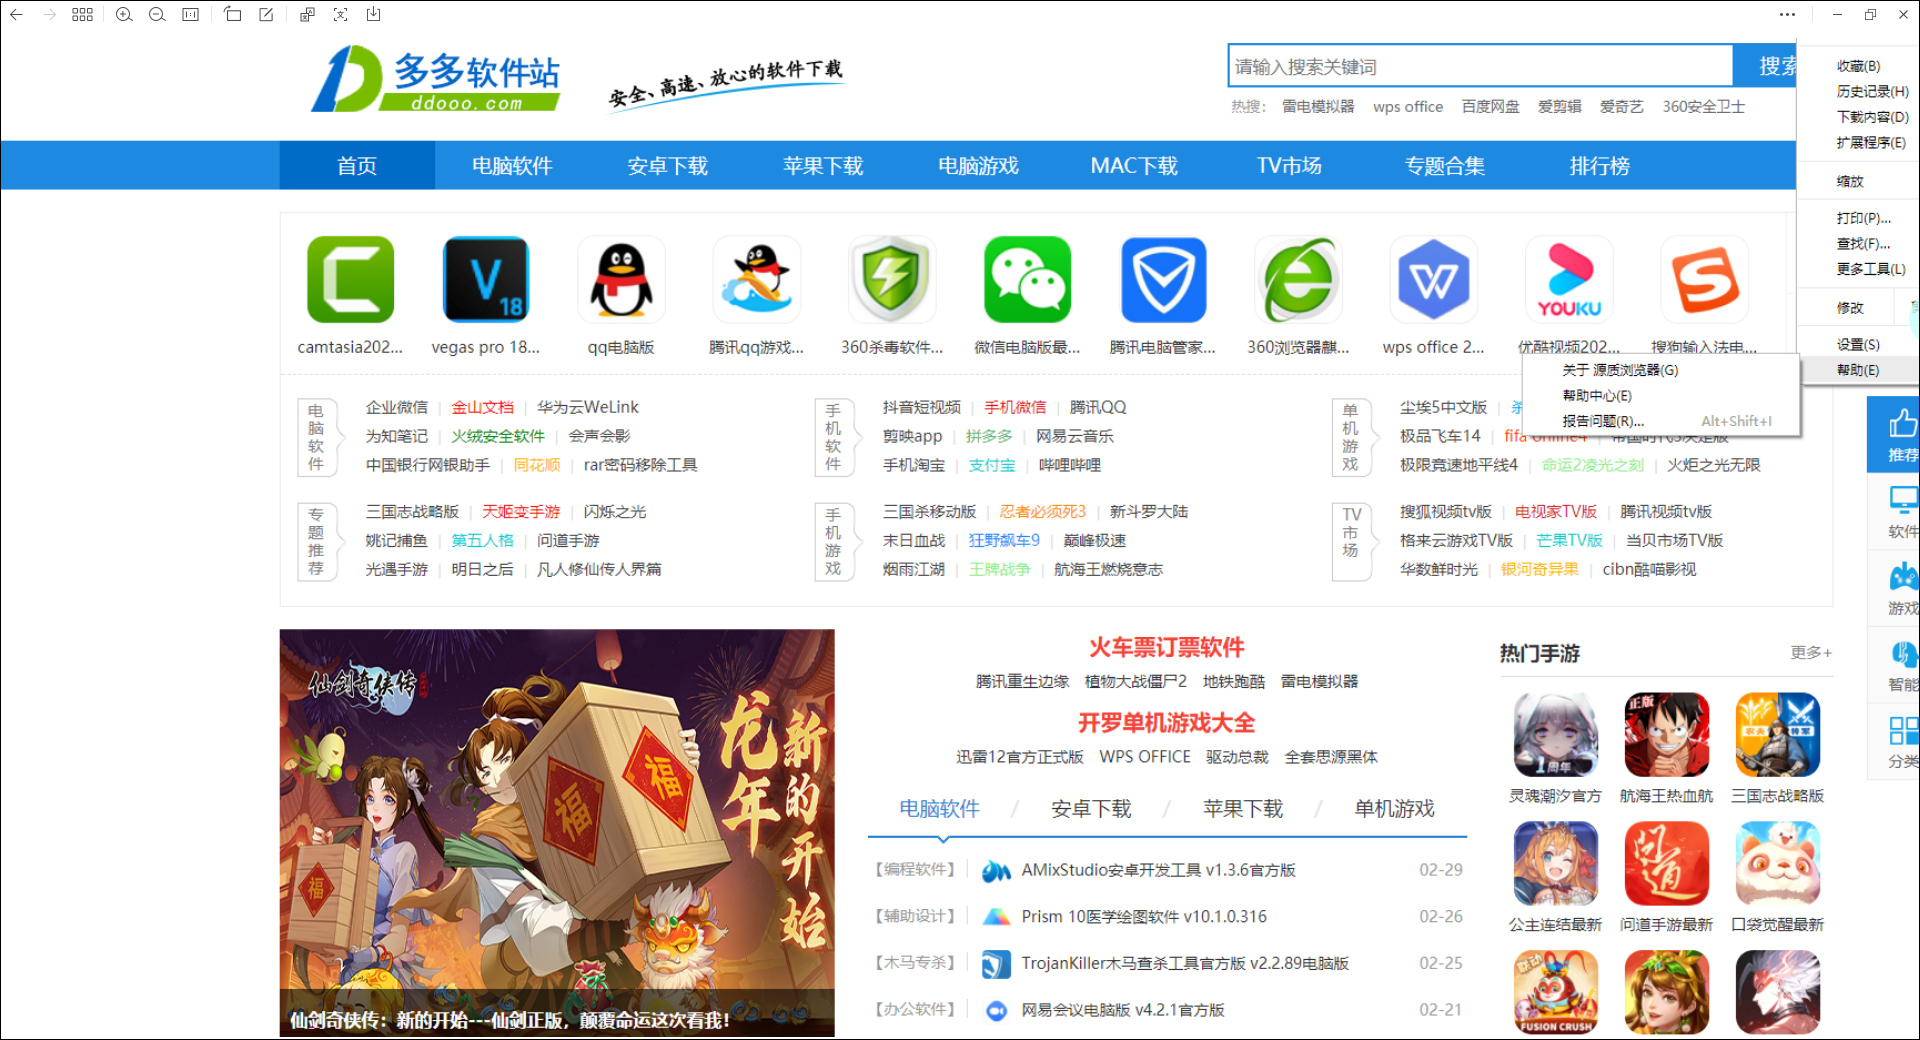Switch to the TV市场 navigation tab
The width and height of the screenshot is (1920, 1040).
point(1289,166)
